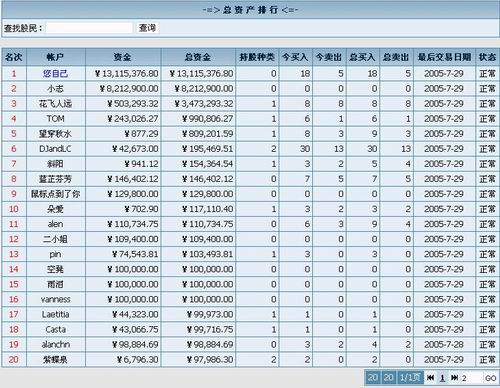Select page 1 link in pagination

tap(442, 378)
